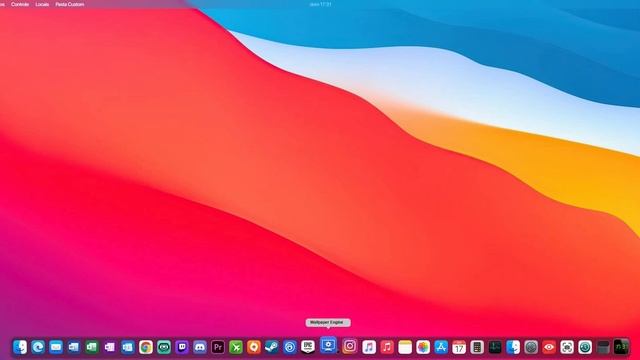Open the Mail app in the dock
The image size is (640, 360).
click(56, 347)
